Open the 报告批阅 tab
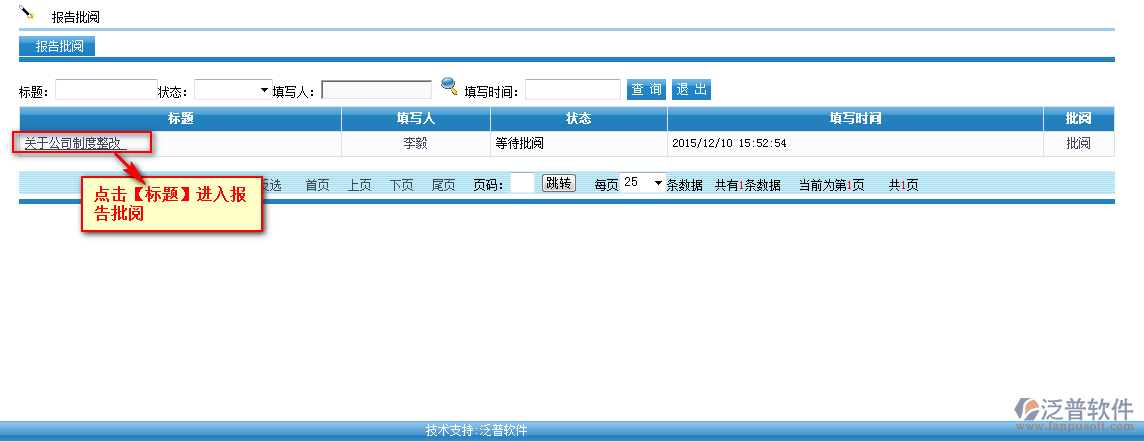This screenshot has height=442, width=1144. coord(57,47)
